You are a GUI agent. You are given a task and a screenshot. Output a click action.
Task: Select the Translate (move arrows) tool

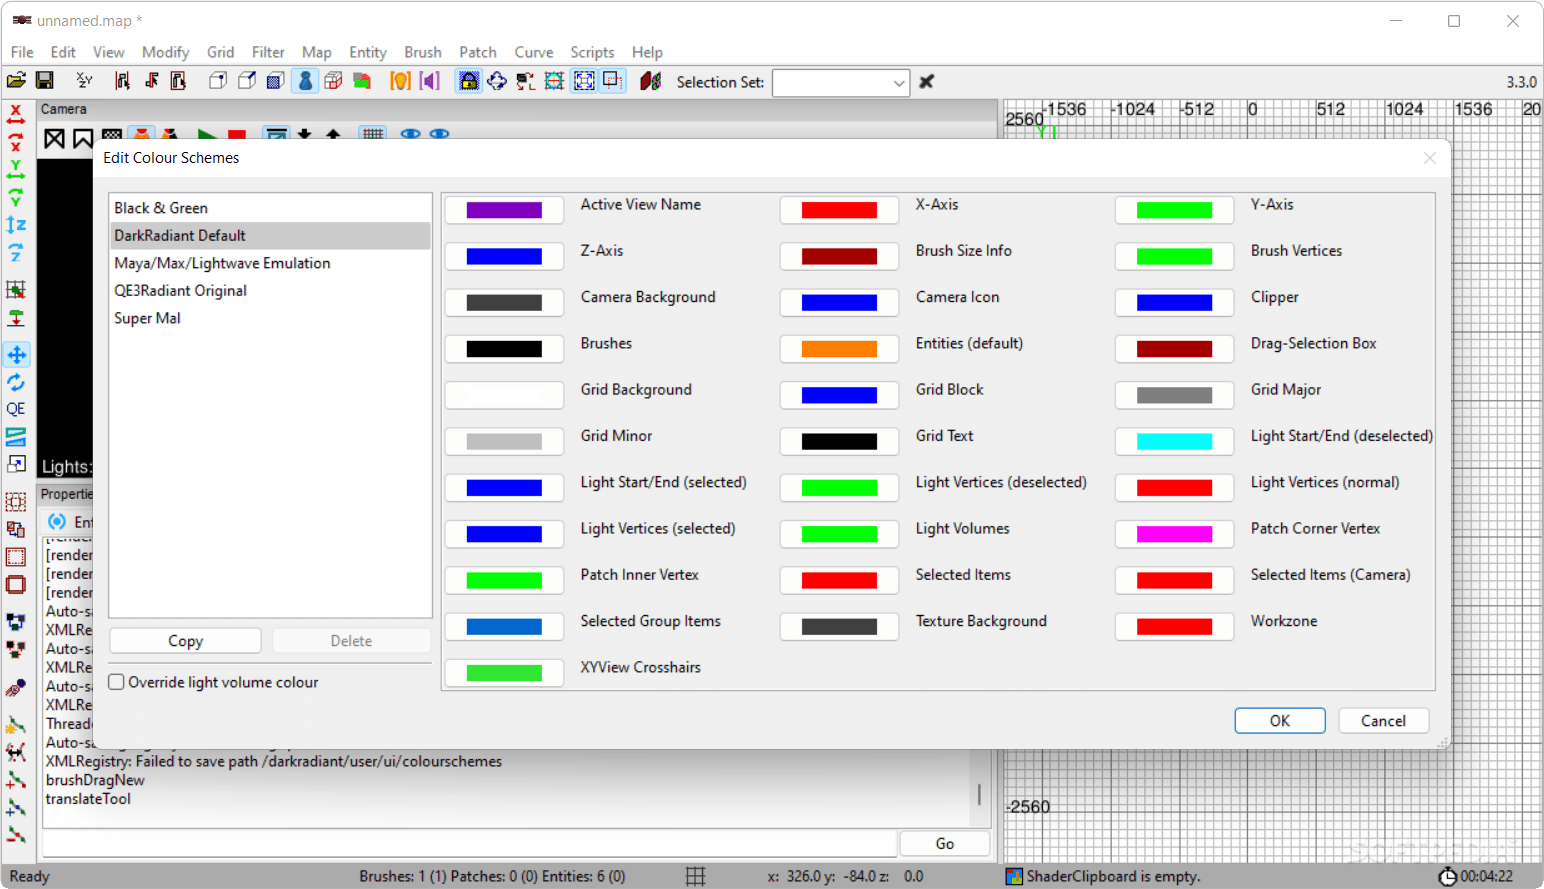click(x=16, y=354)
